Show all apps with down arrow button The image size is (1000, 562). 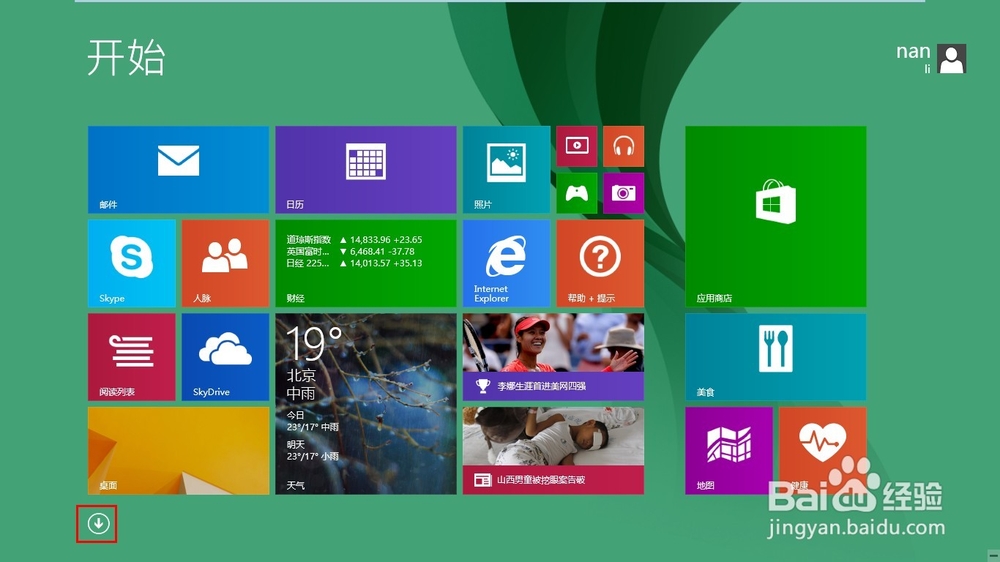point(98,524)
